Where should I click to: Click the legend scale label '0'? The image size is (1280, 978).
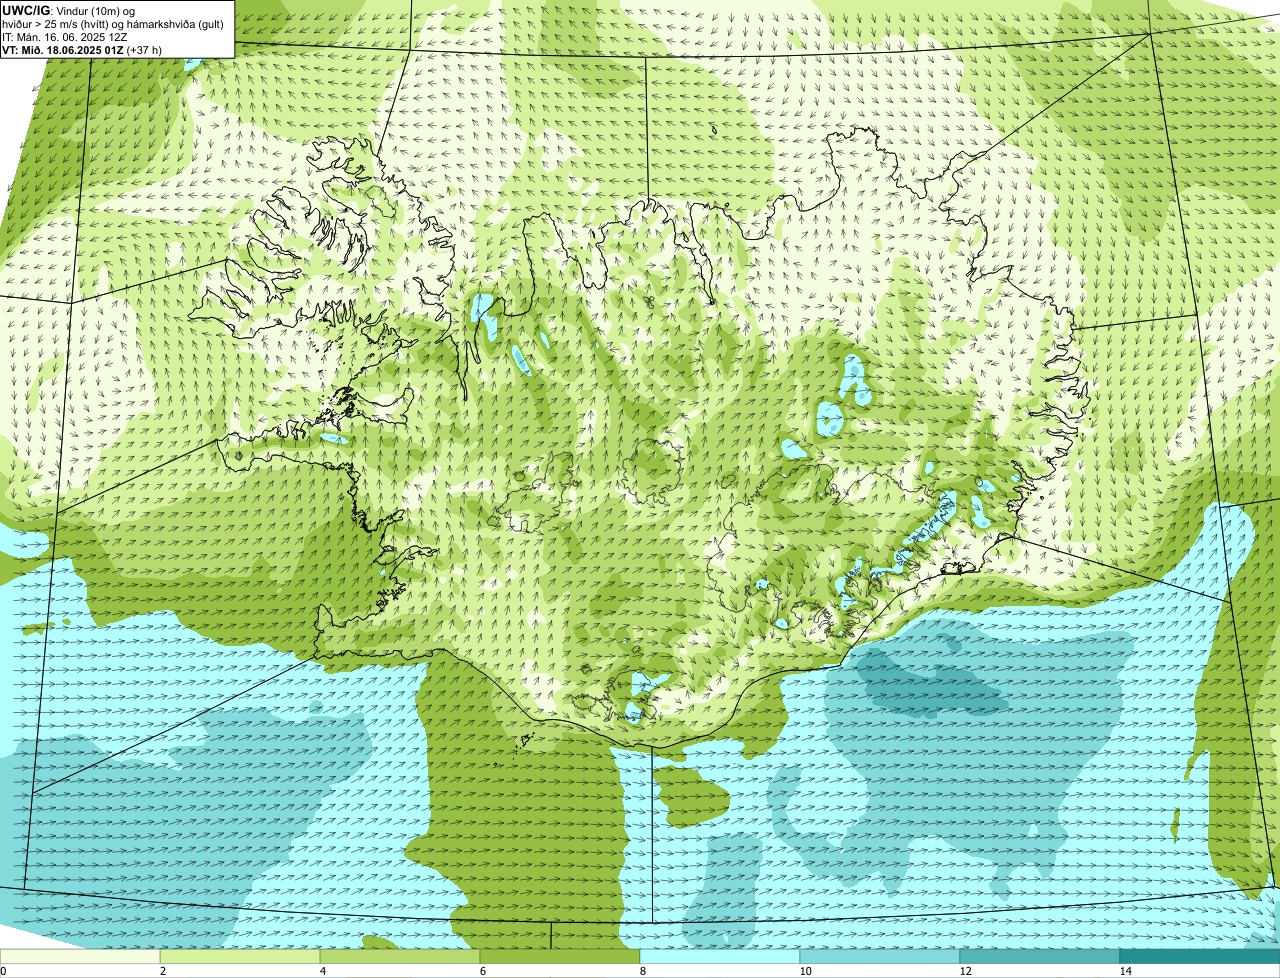(3, 971)
